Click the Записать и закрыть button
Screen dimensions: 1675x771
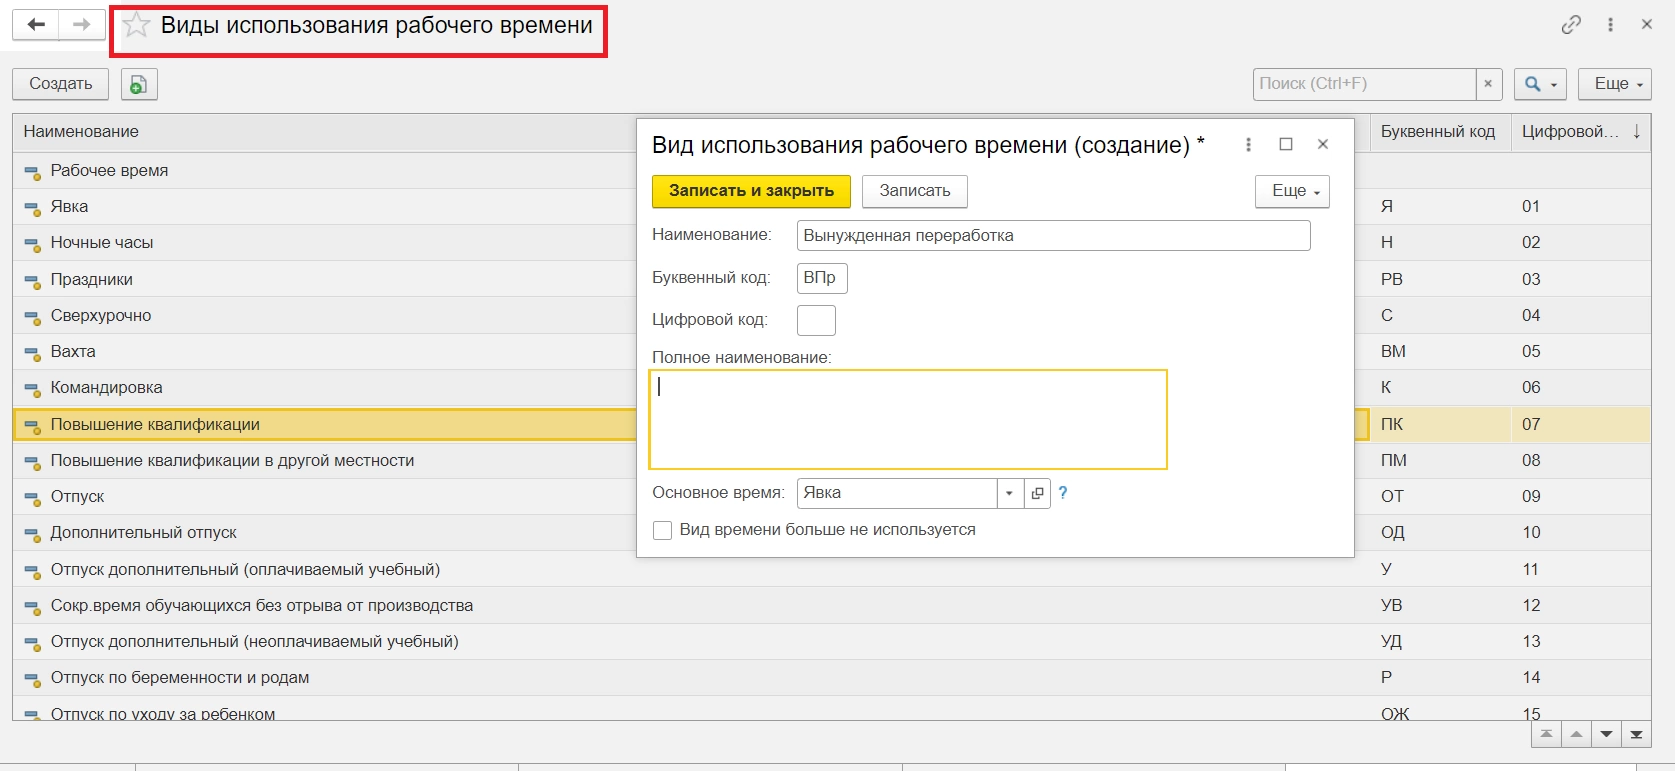point(751,191)
